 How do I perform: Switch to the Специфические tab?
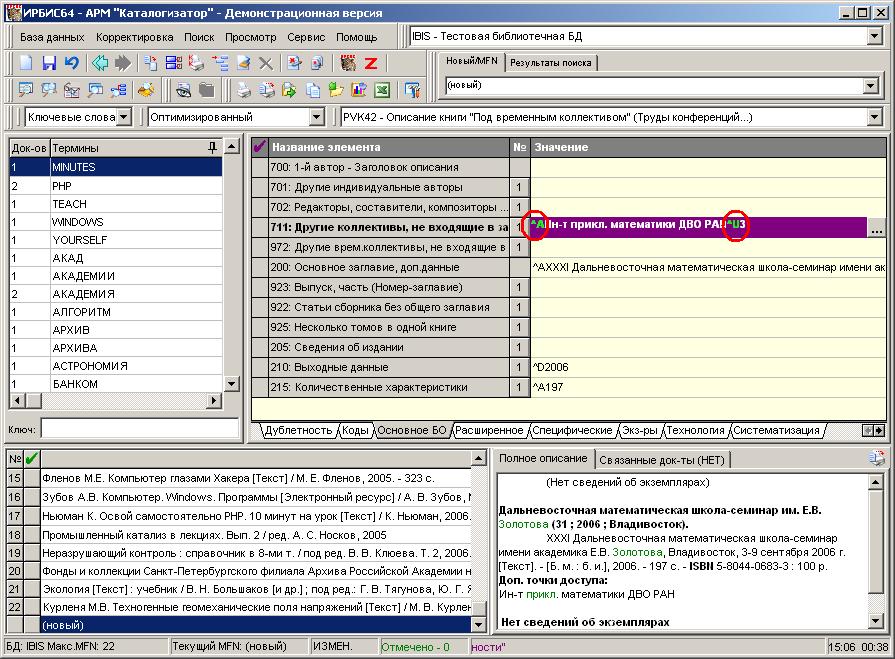click(x=572, y=430)
